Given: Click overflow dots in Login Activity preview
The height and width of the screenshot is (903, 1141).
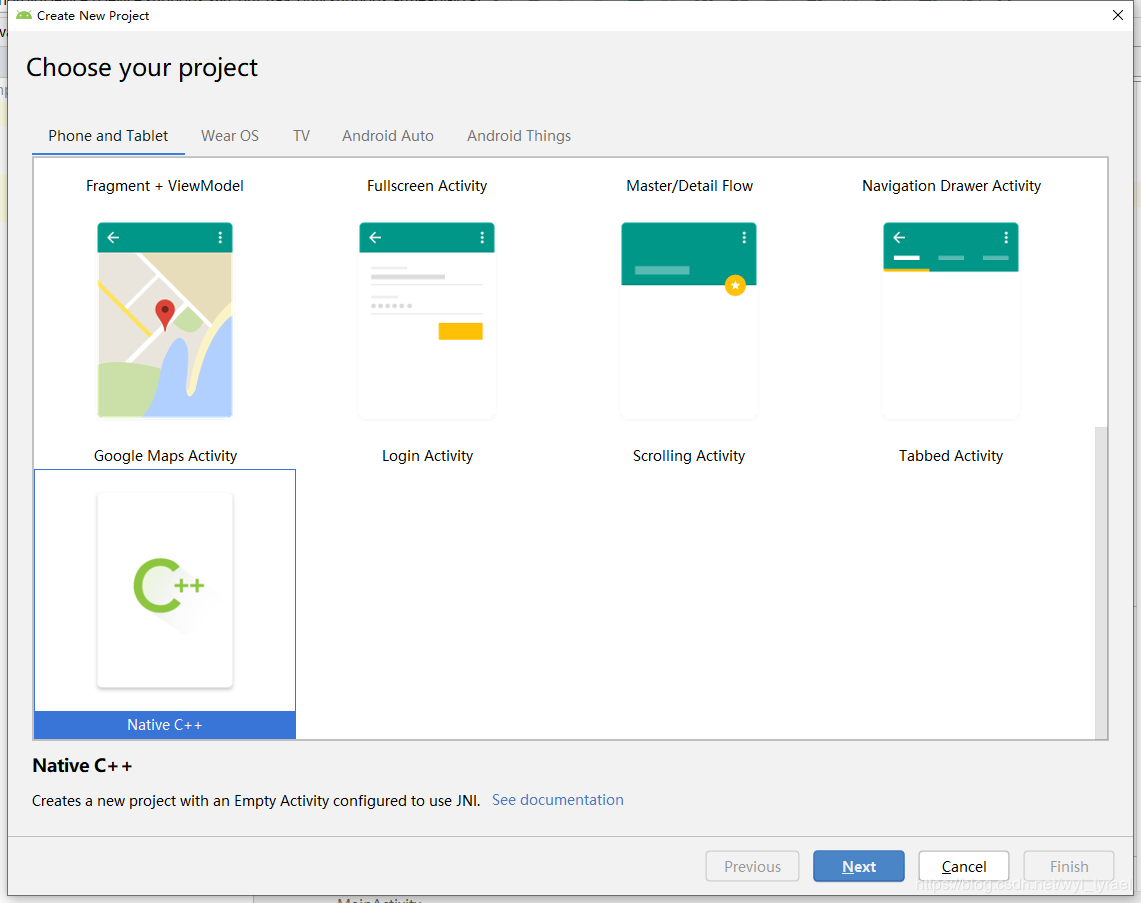Looking at the screenshot, I should pyautogui.click(x=482, y=237).
